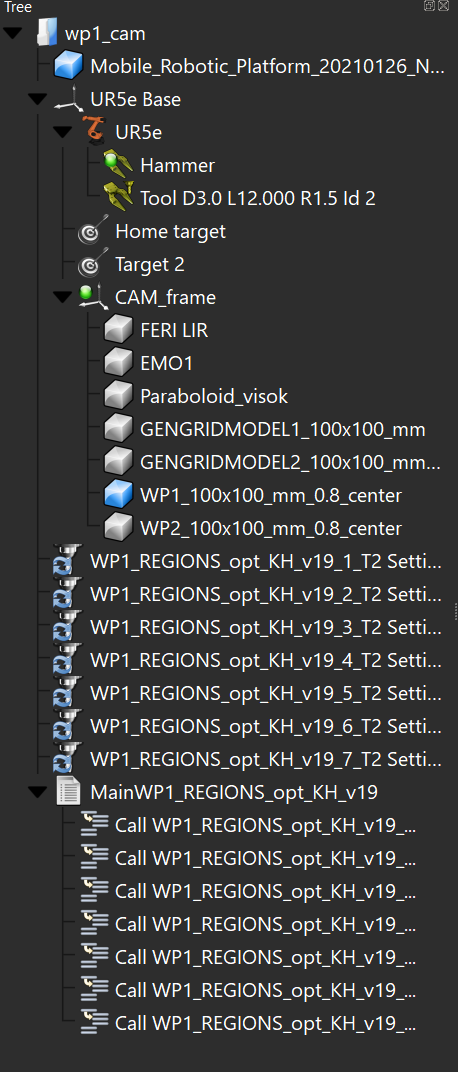Viewport: 458px width, 1072px height.
Task: Select the Tool D3.0 L12.000 tool icon
Action: tap(118, 198)
